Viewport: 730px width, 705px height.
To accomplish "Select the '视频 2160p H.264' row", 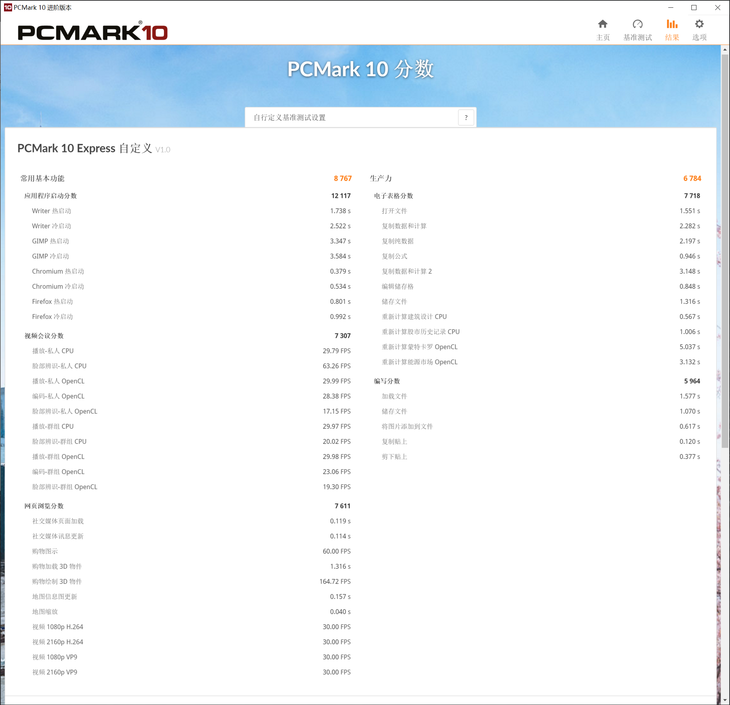I will [191, 642].
